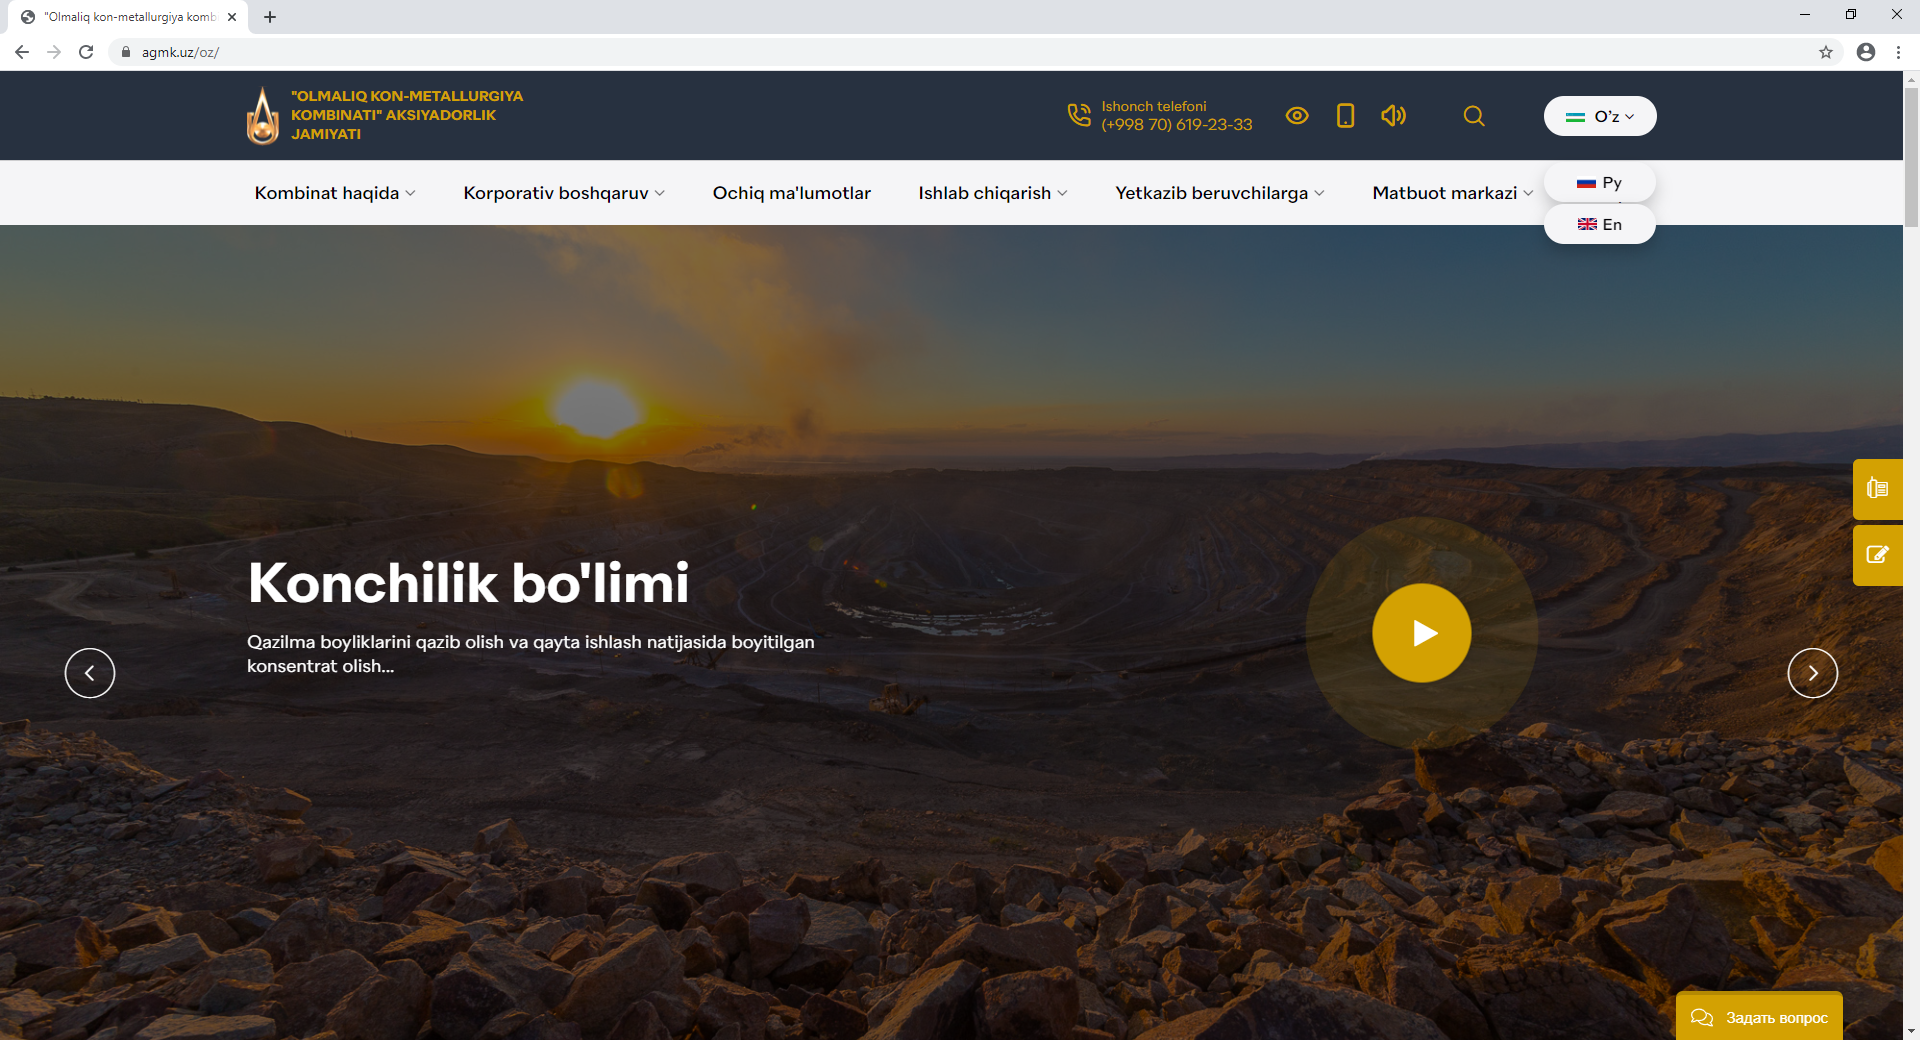Expand the Kombinat haqida menu
Viewport: 1920px width, 1040px height.
[x=334, y=193]
